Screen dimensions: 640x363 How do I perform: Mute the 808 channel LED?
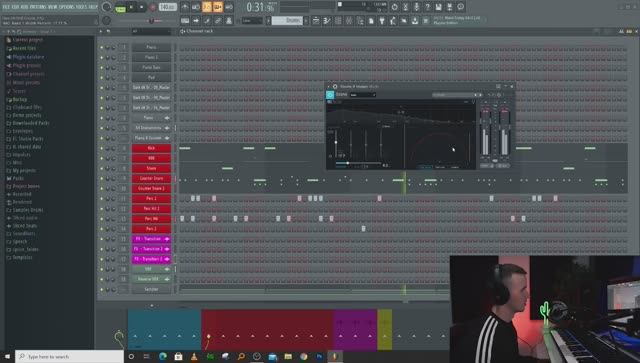[102, 158]
